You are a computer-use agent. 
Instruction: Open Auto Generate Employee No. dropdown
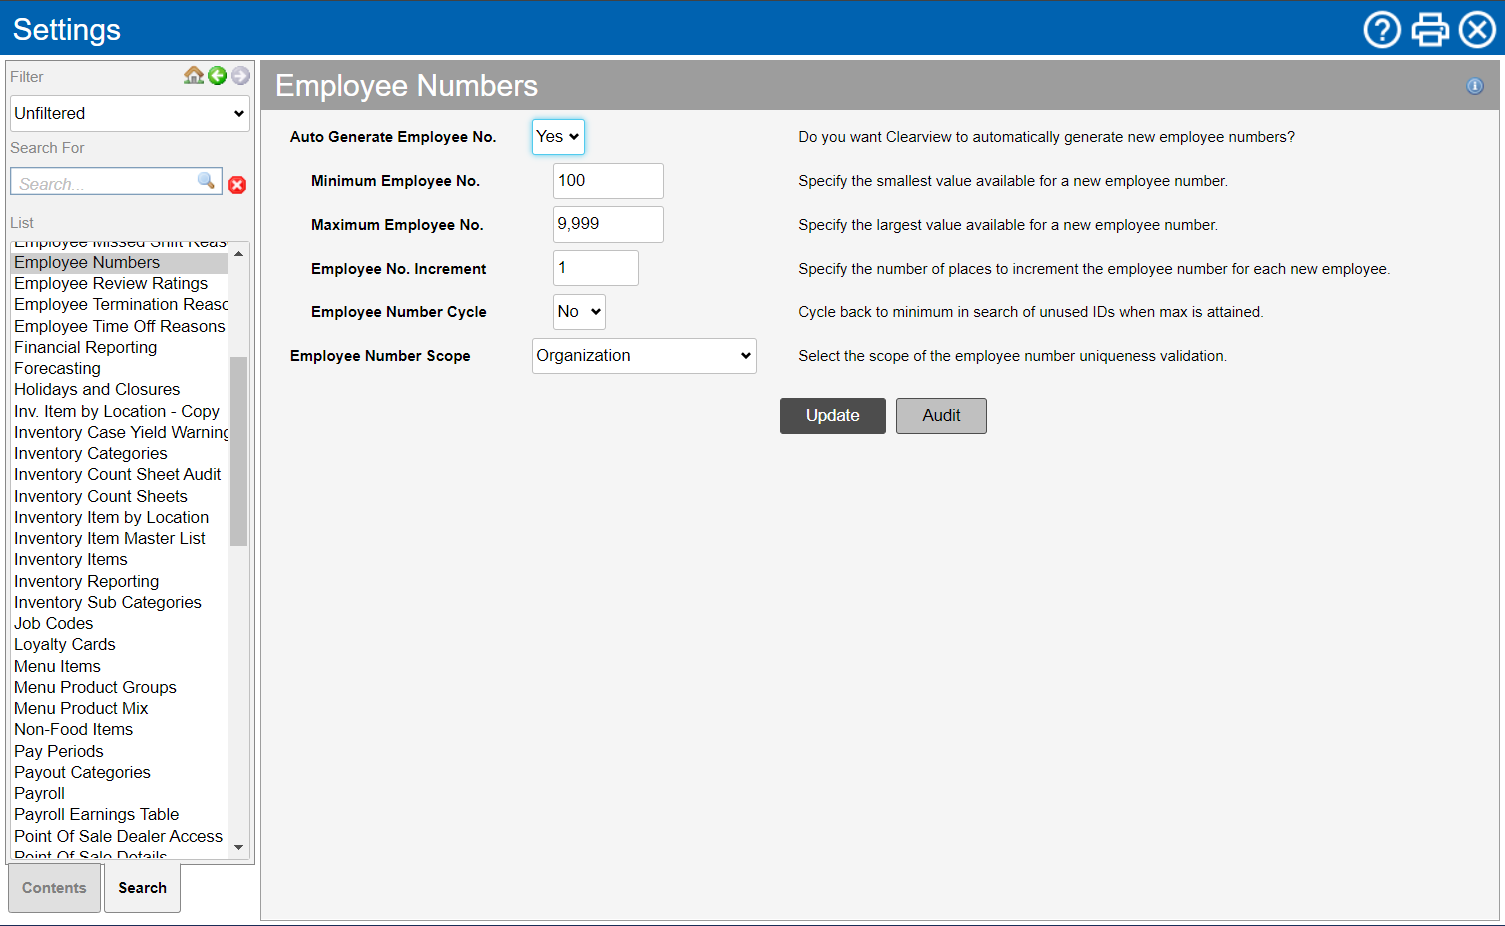pos(558,137)
